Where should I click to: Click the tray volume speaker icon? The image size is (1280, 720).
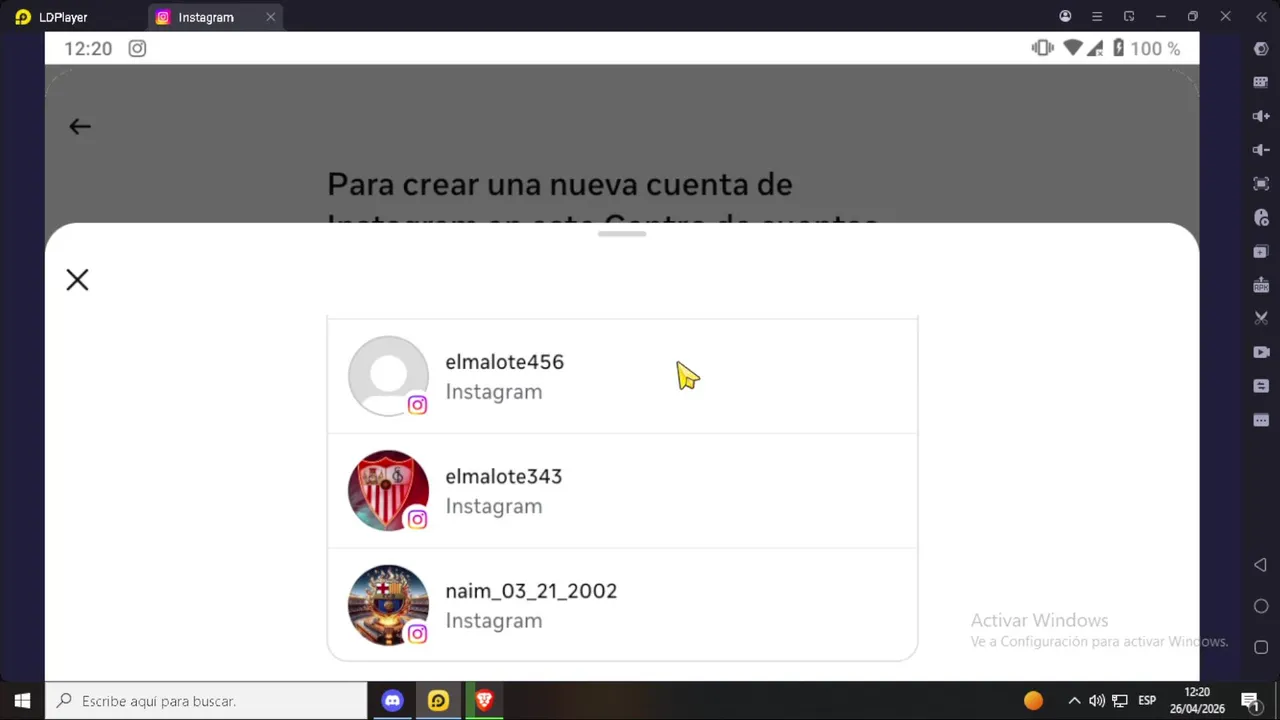[1097, 701]
